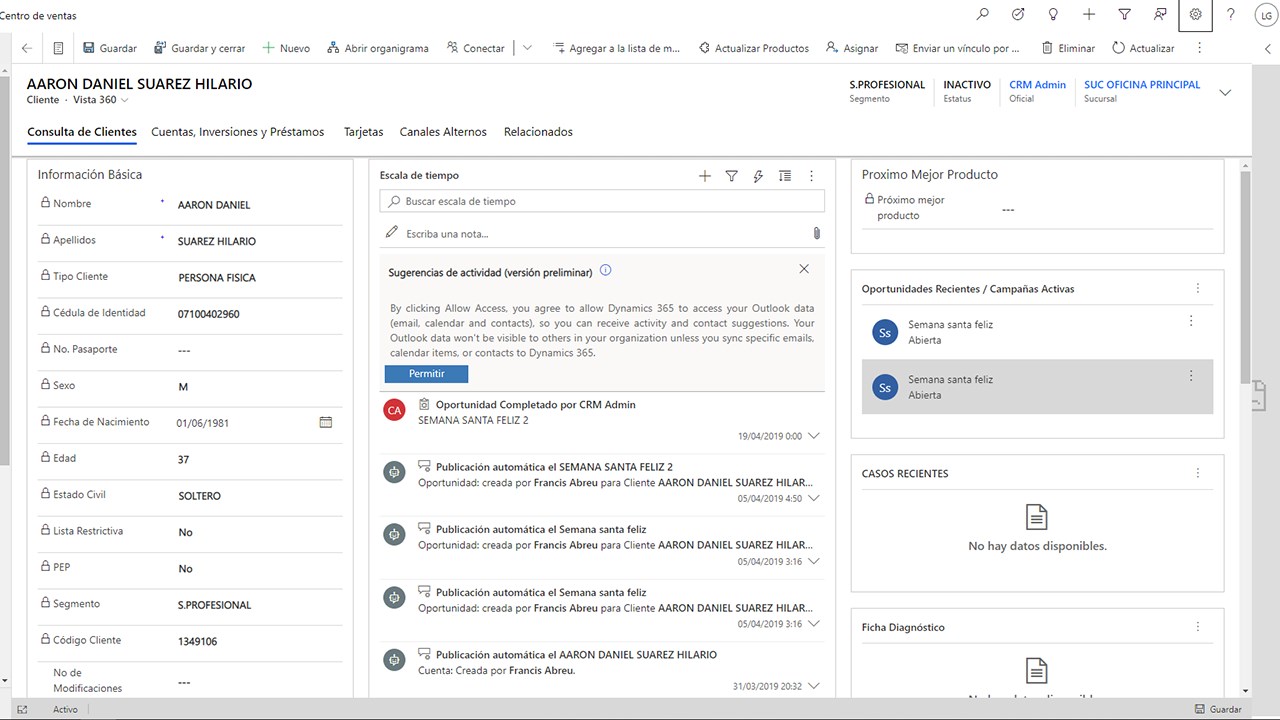Click the note attachment paperclip icon

pos(816,233)
